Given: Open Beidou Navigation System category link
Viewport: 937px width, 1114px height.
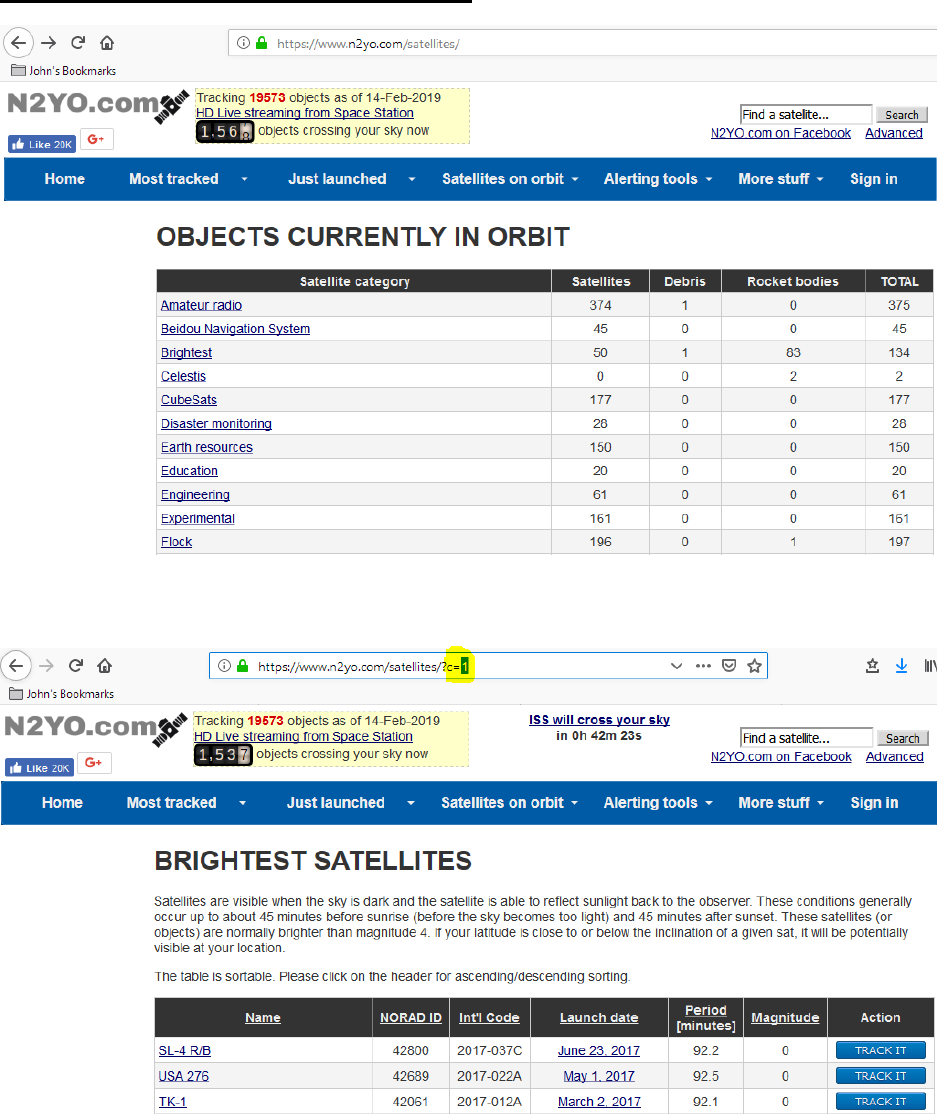Looking at the screenshot, I should [235, 328].
